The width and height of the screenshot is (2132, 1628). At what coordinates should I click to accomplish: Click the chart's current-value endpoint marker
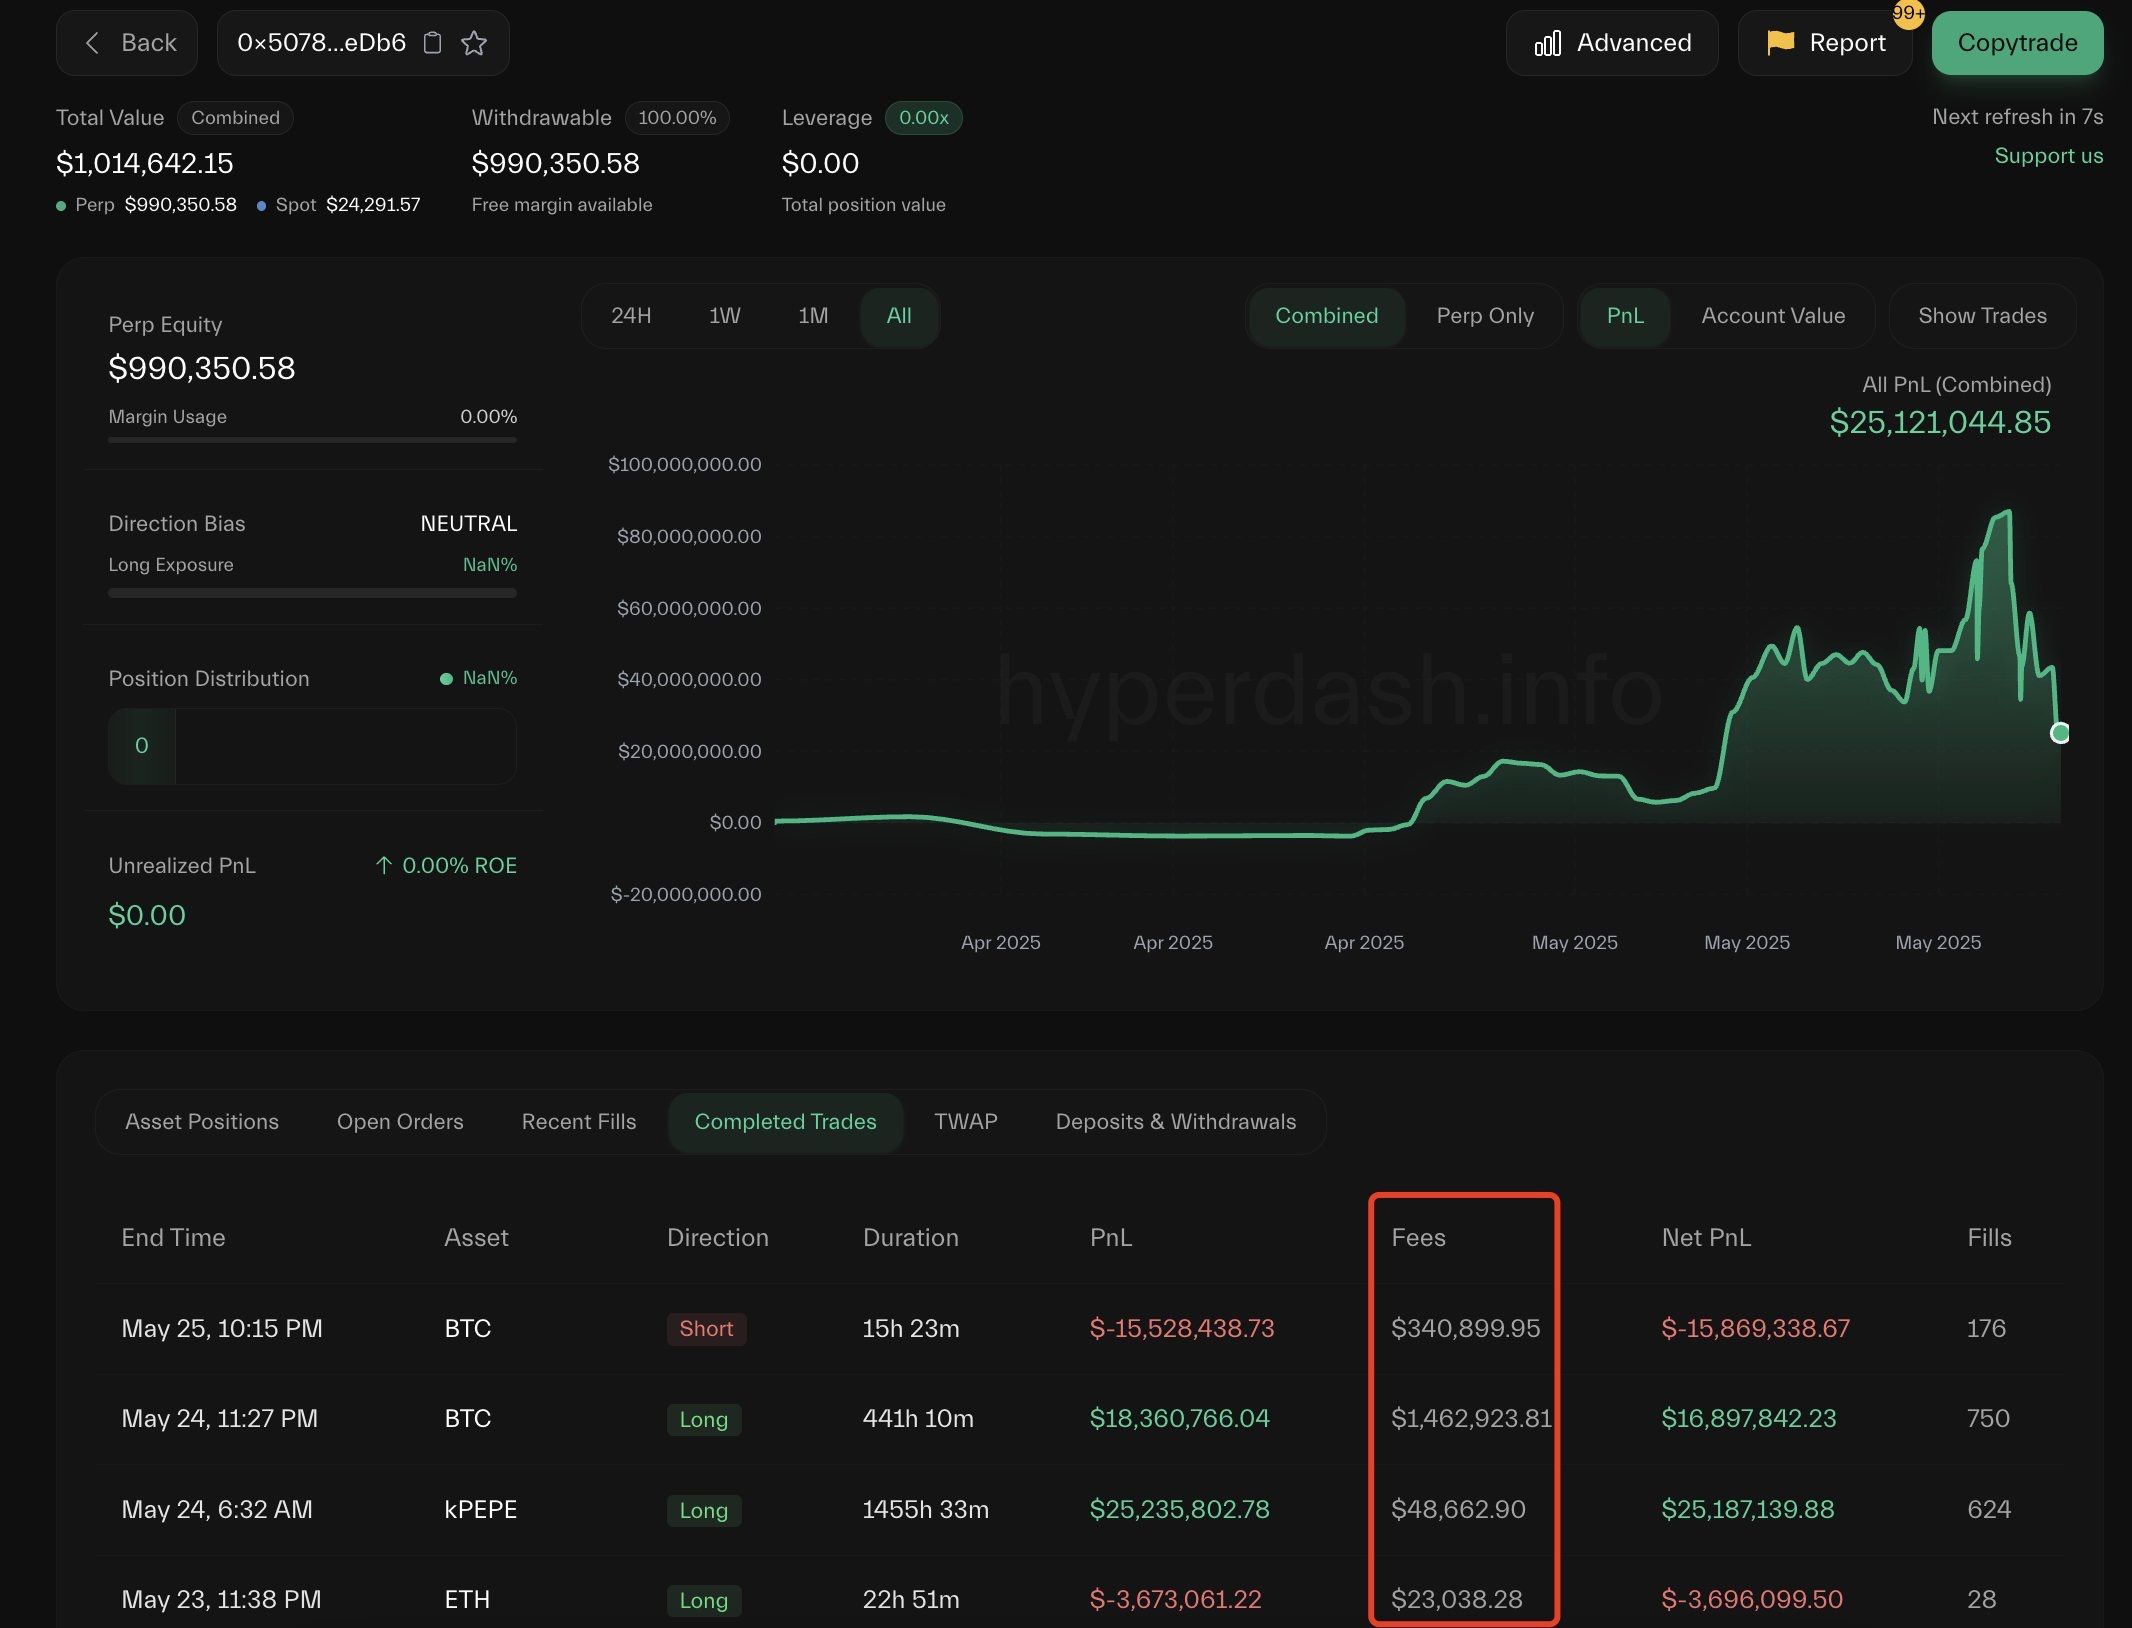[2059, 733]
